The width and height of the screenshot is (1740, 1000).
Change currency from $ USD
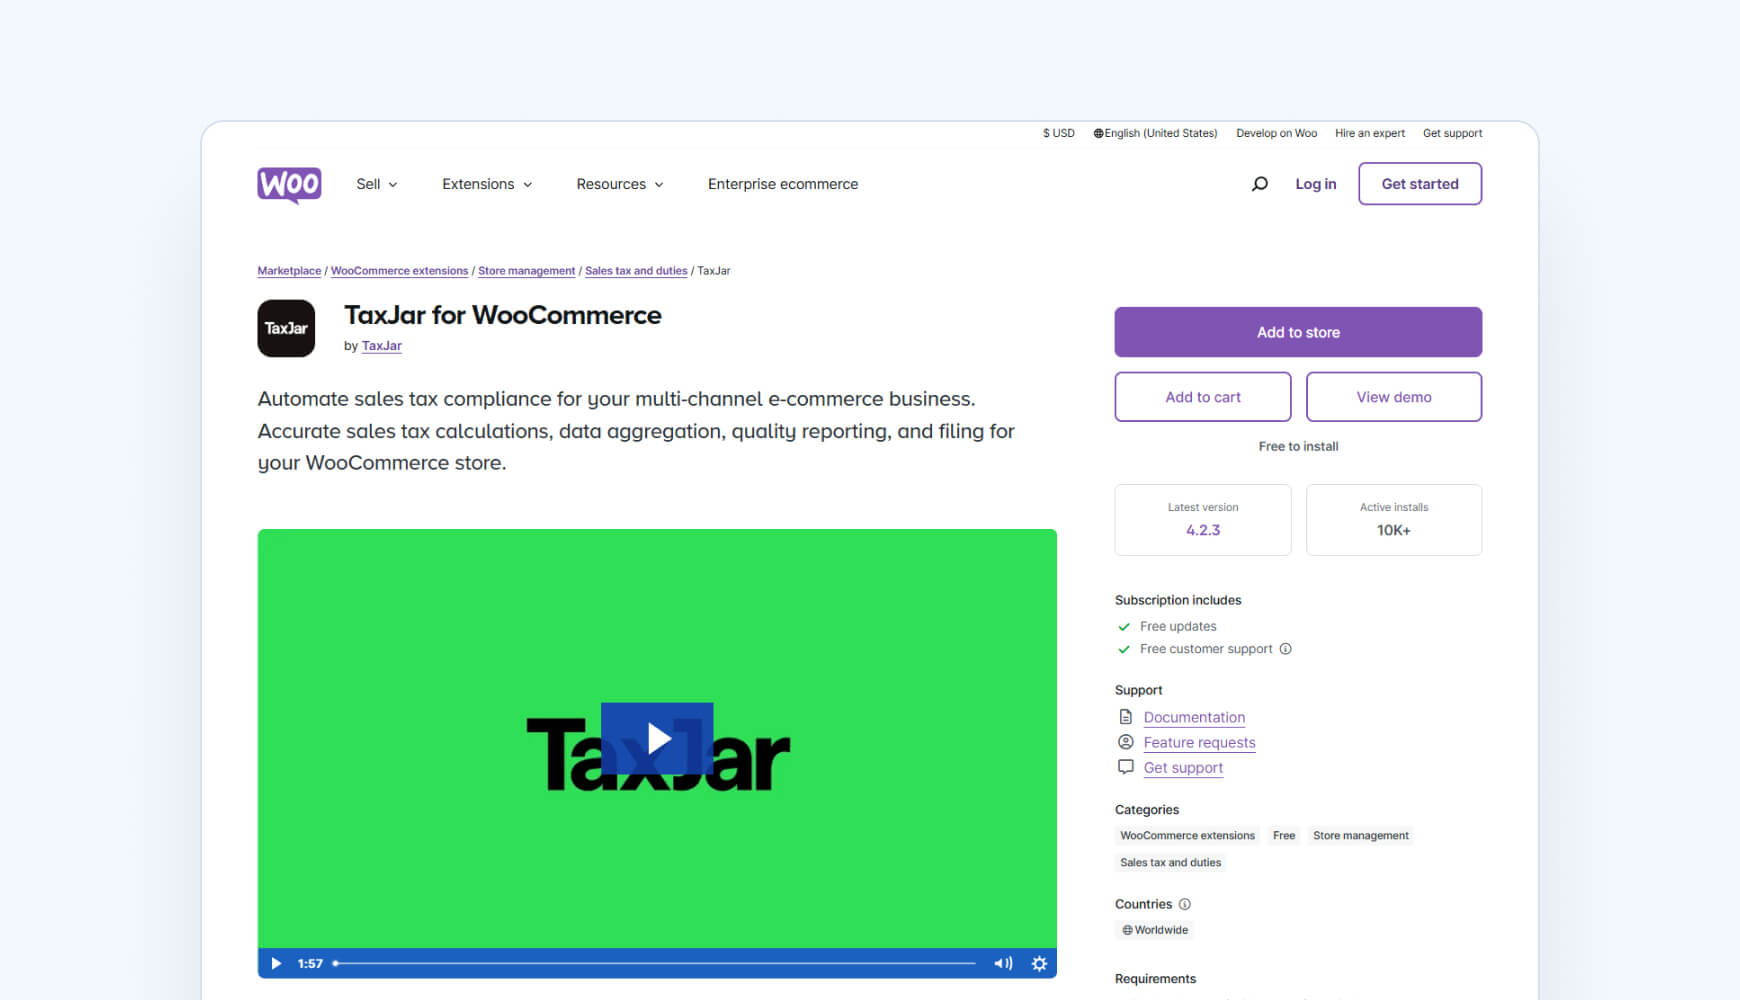point(1059,133)
